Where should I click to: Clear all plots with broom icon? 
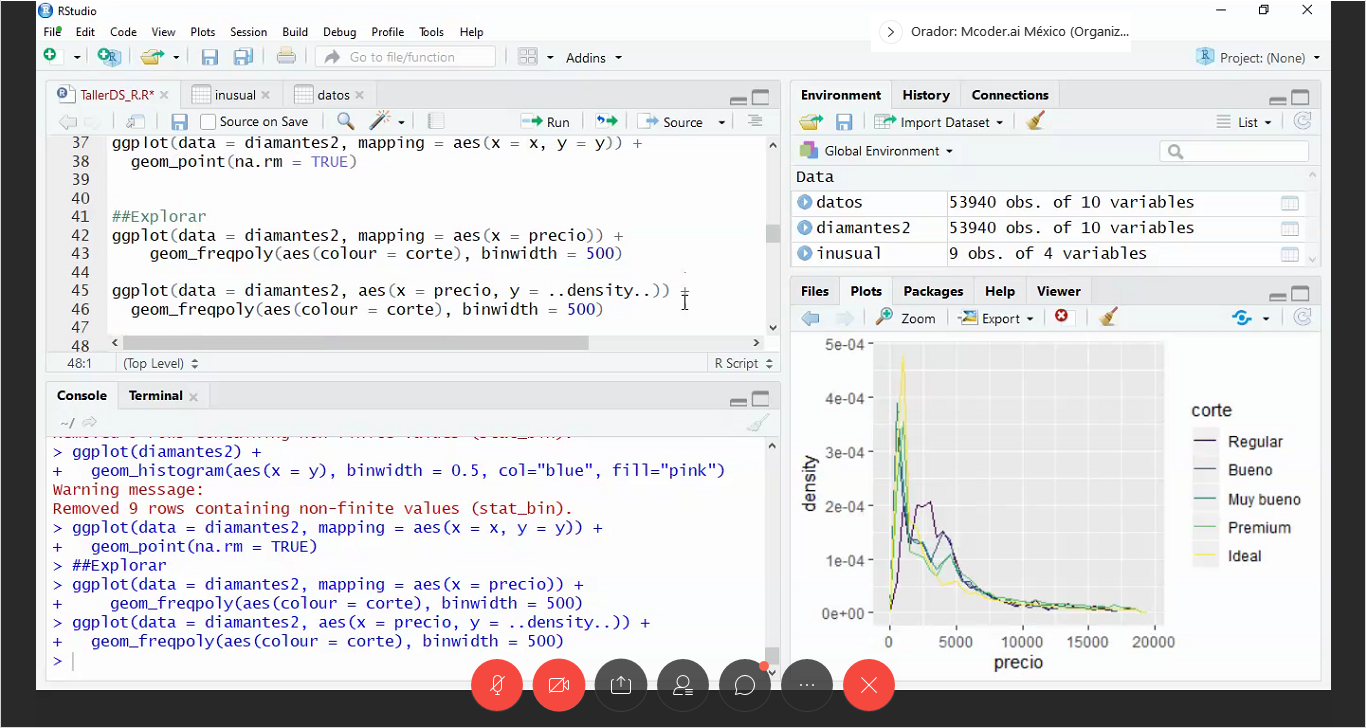[1108, 318]
